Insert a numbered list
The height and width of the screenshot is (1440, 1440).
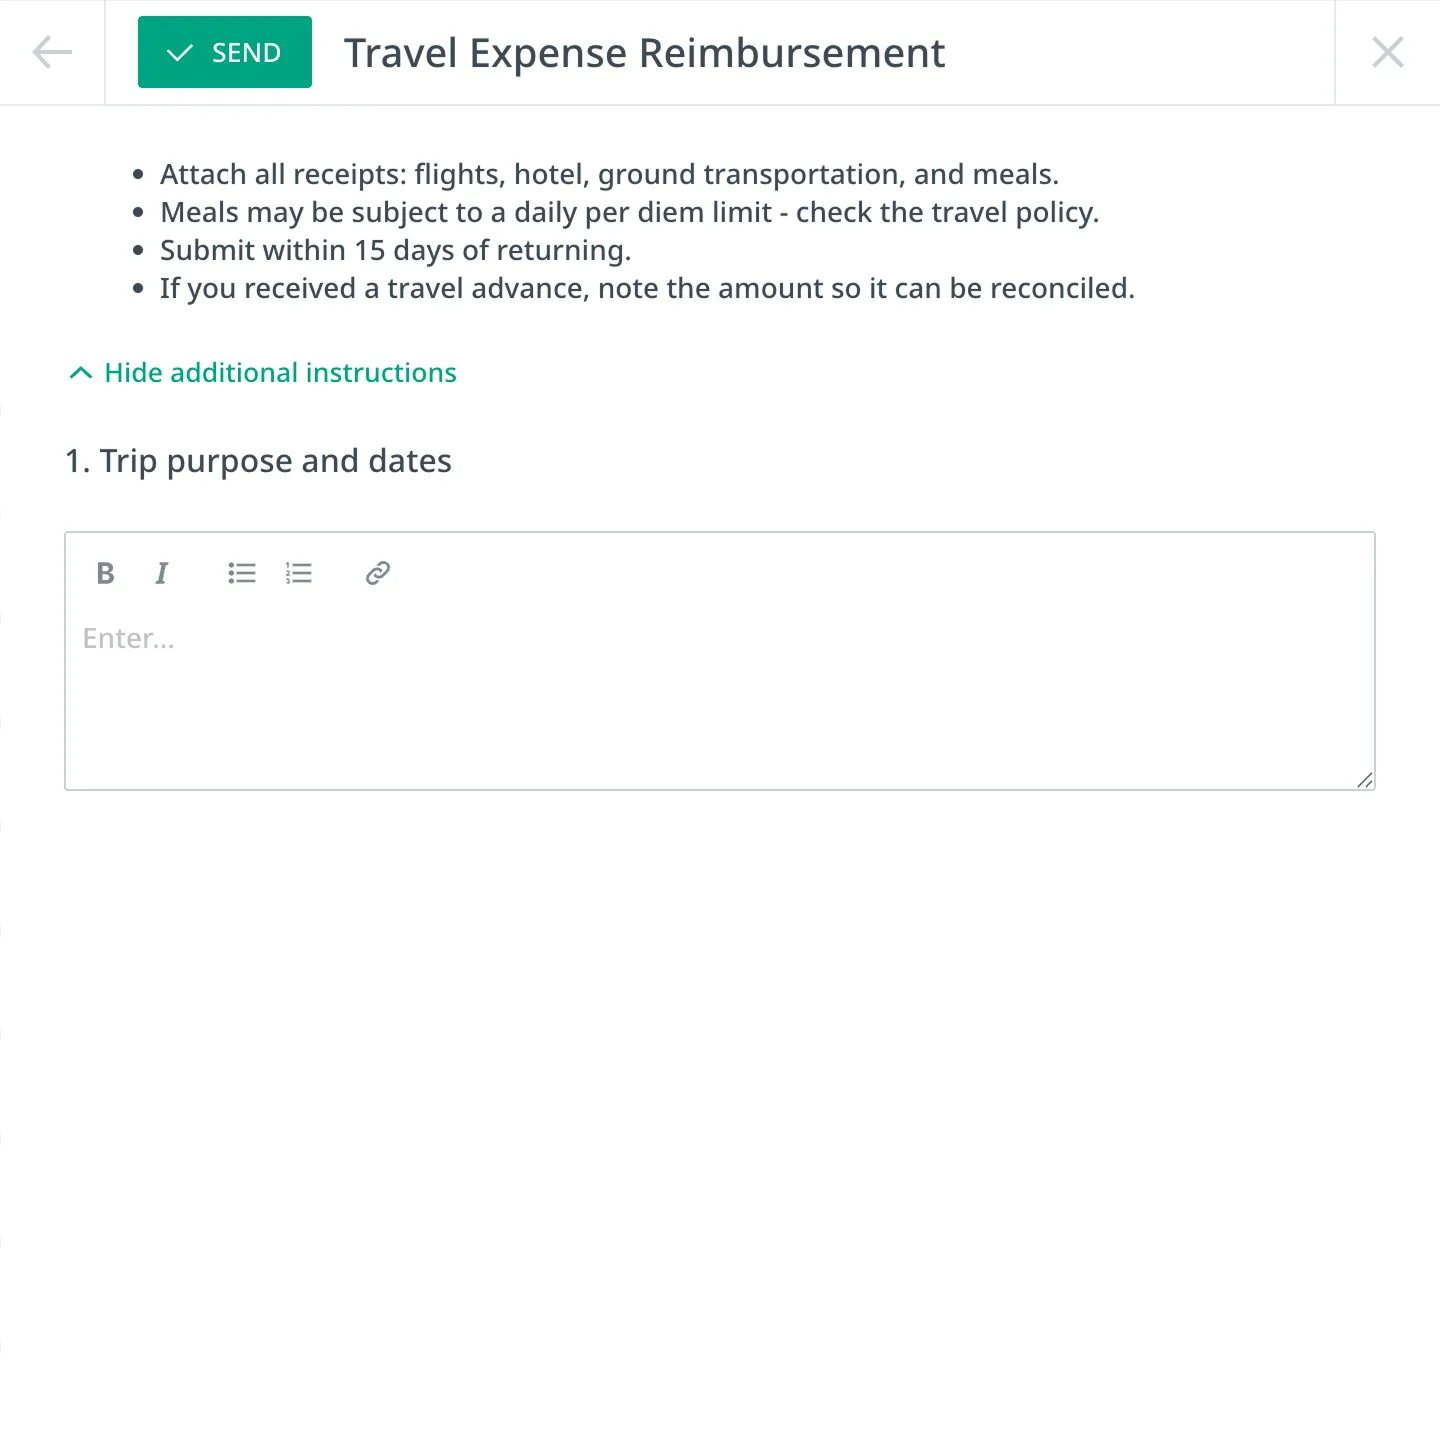click(x=298, y=573)
